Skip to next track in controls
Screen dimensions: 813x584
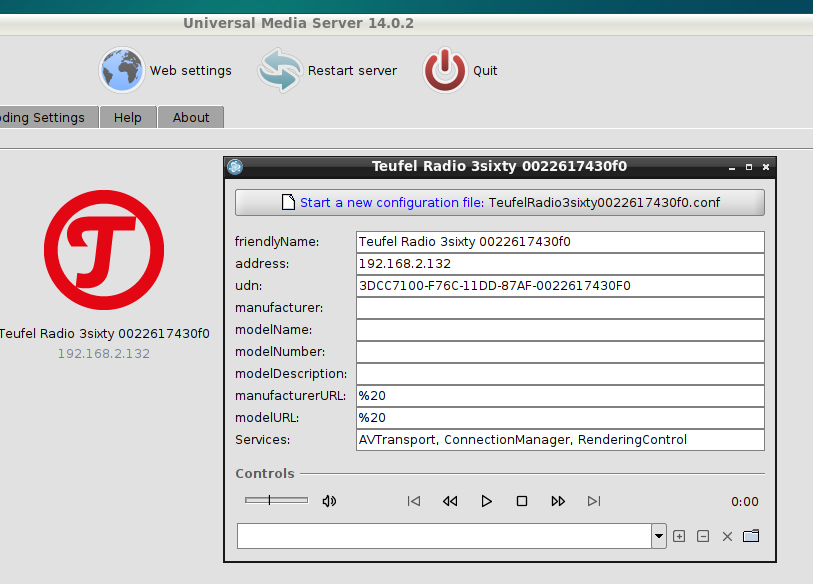(x=594, y=501)
